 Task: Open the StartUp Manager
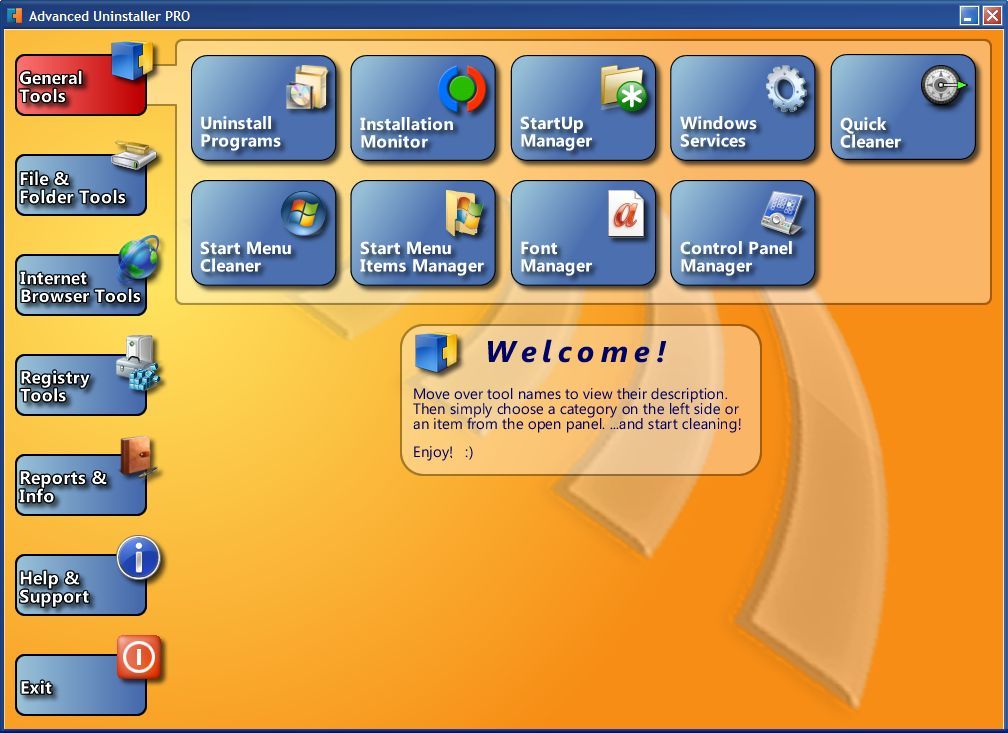coord(583,108)
